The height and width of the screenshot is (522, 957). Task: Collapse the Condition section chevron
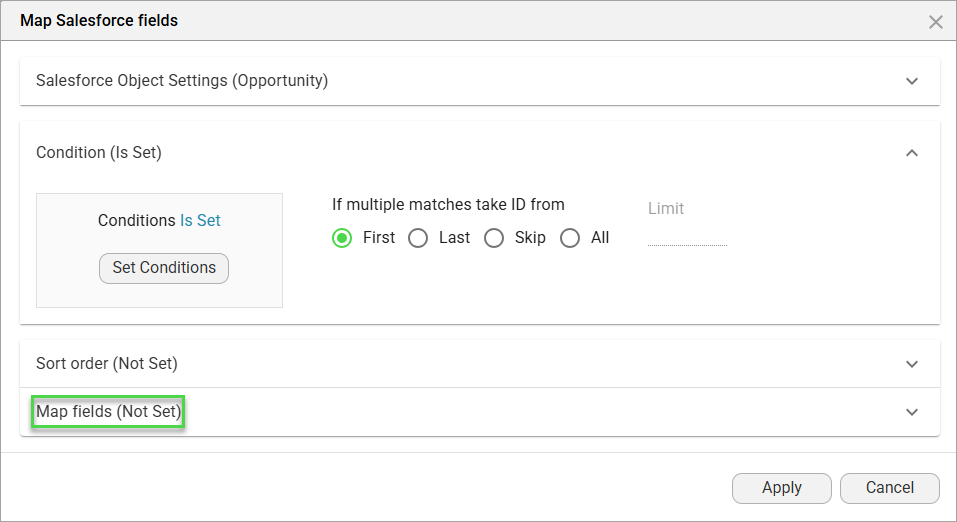pyautogui.click(x=911, y=153)
